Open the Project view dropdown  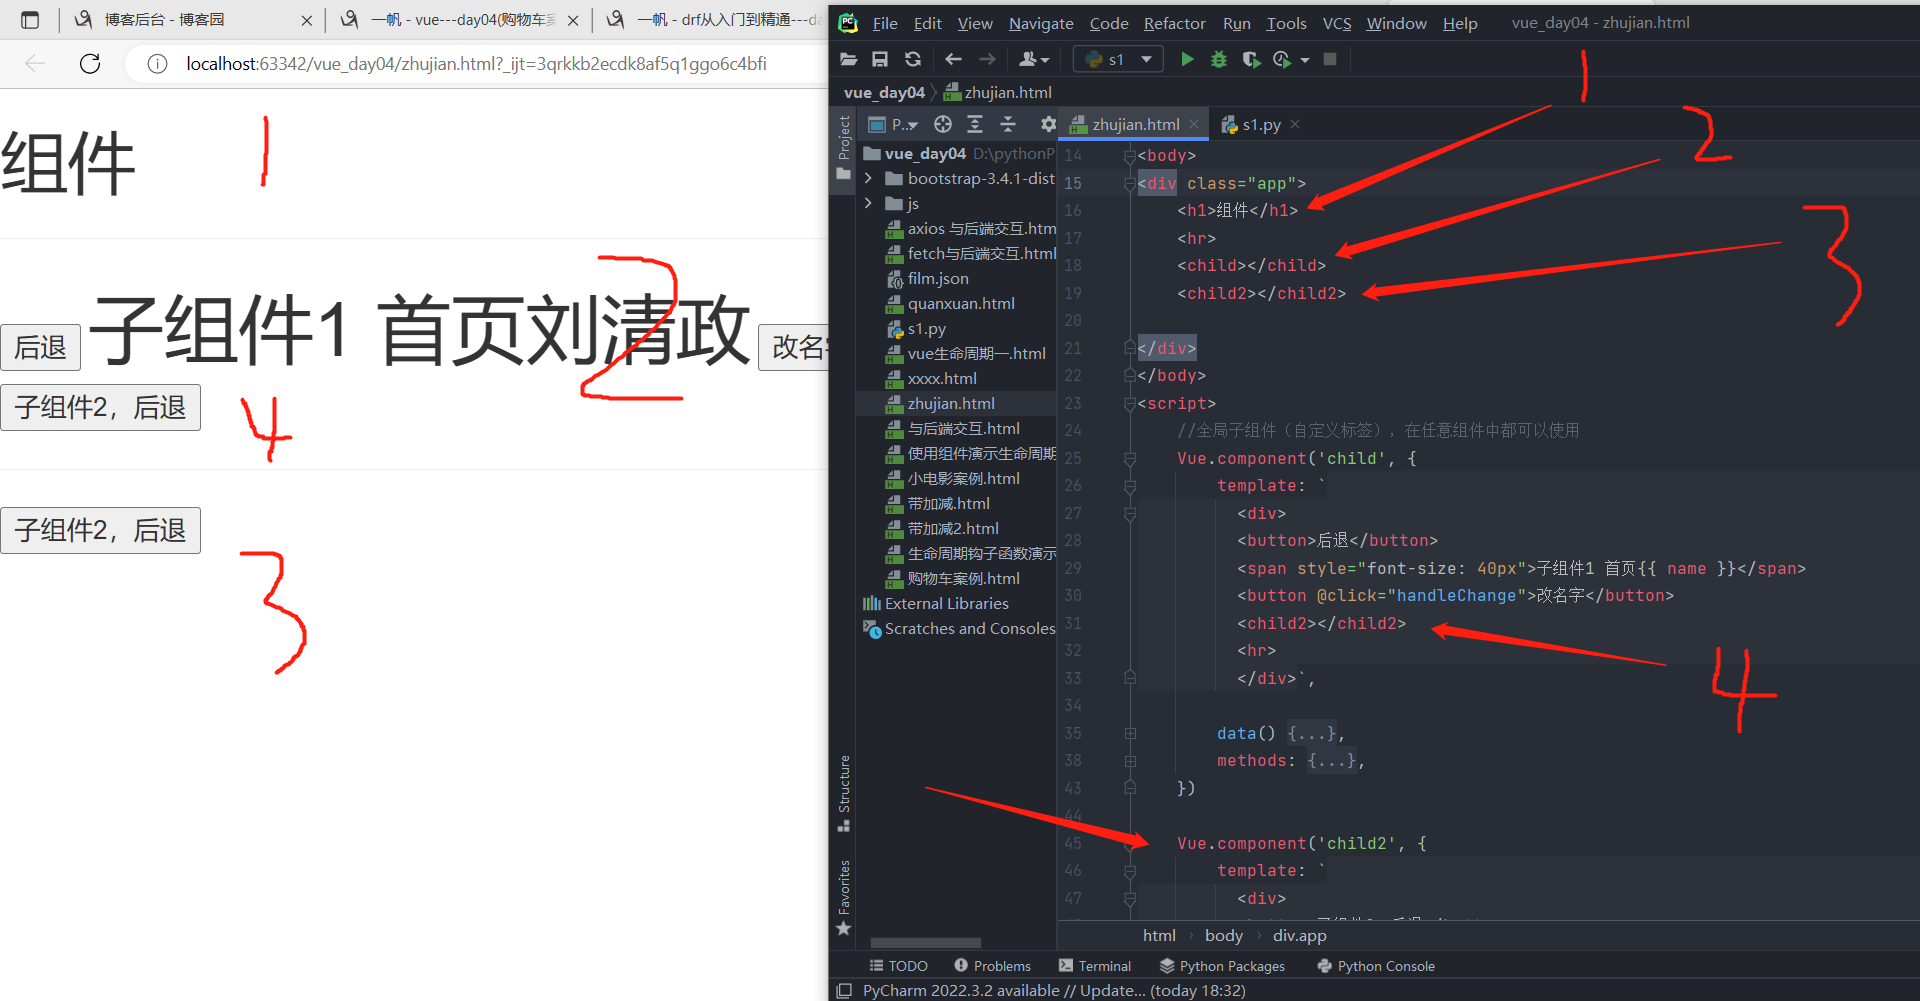893,124
